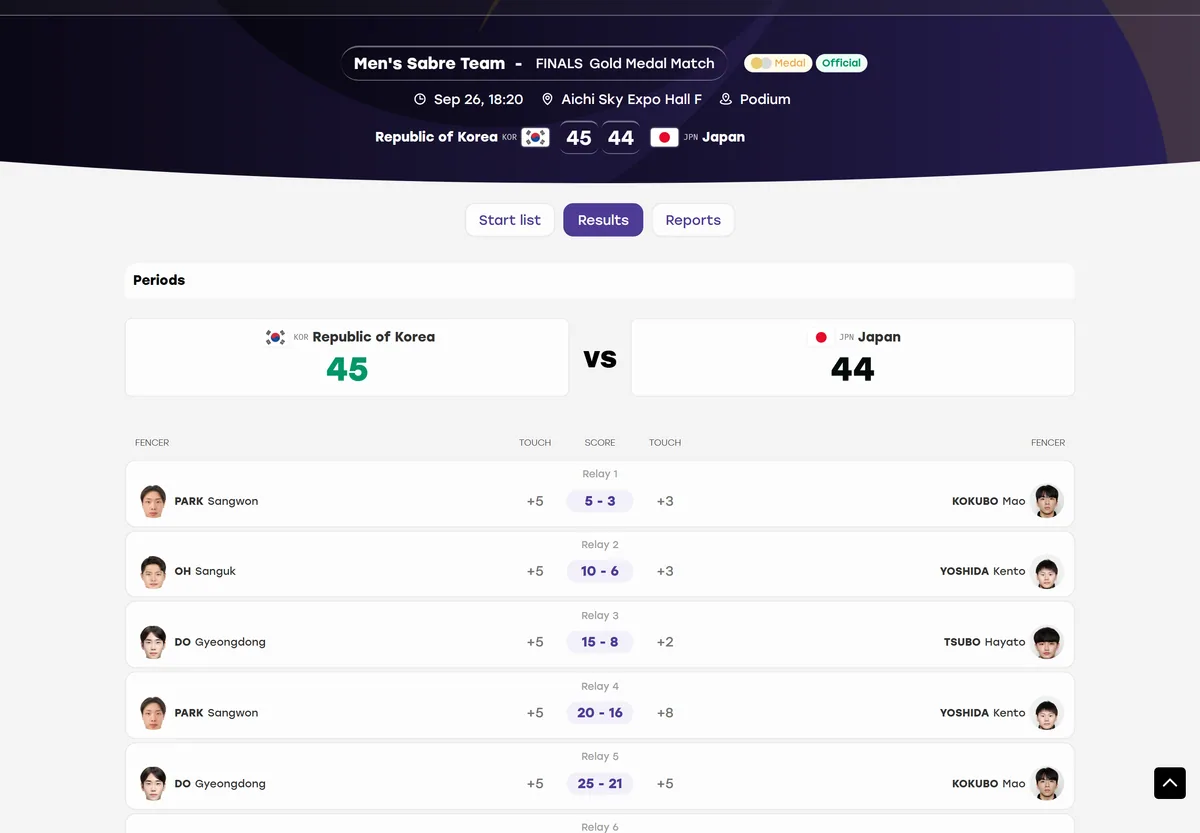Select the Results tab
The height and width of the screenshot is (833, 1200).
(603, 220)
